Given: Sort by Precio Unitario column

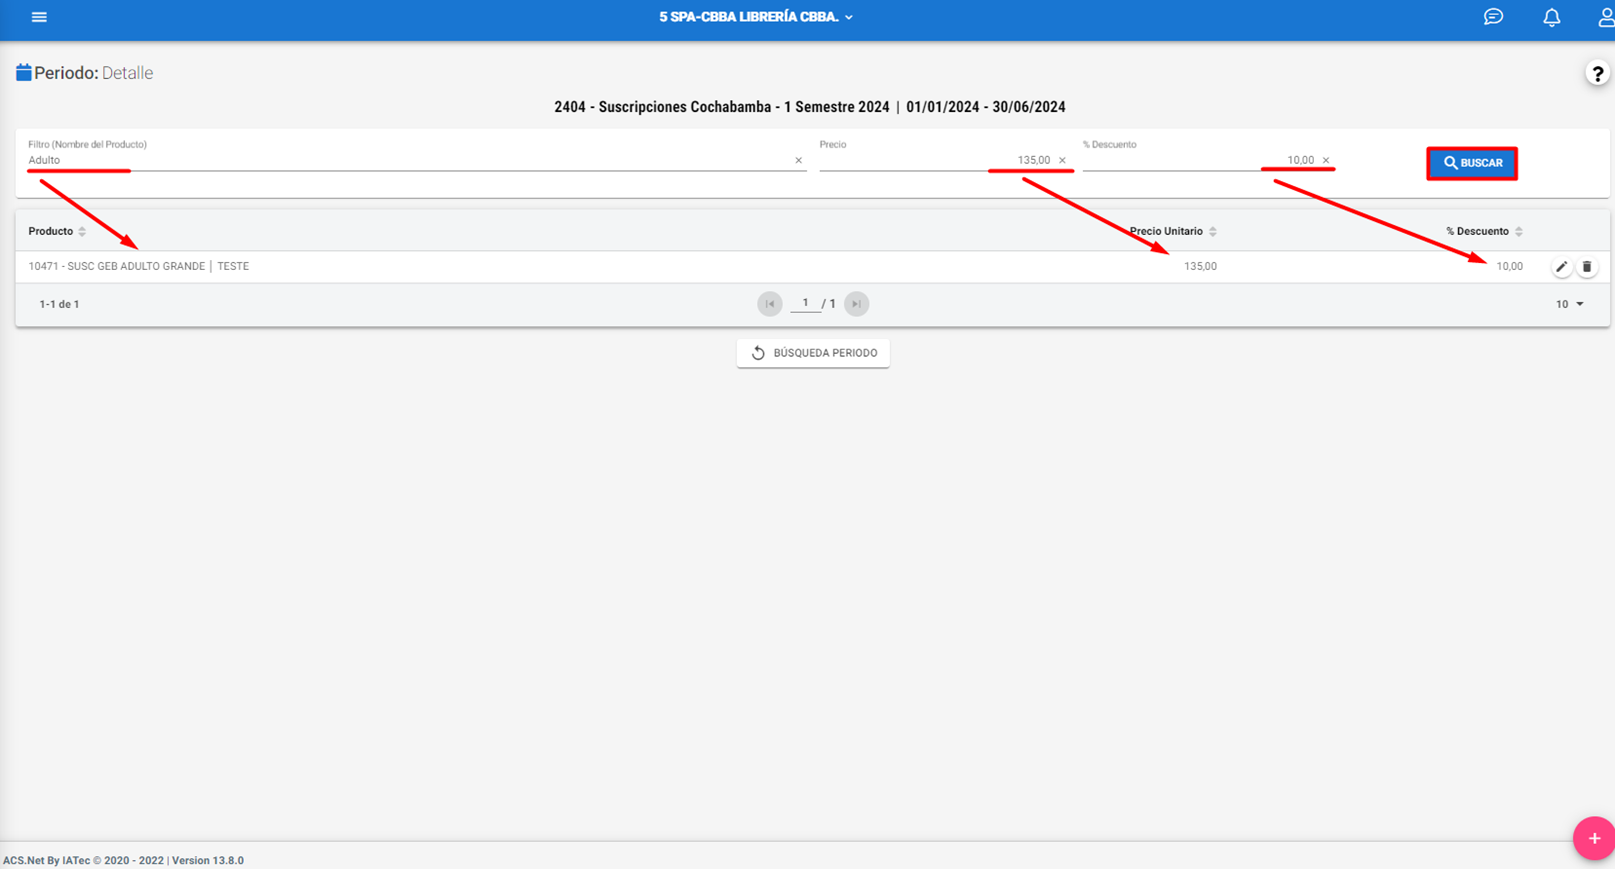Looking at the screenshot, I should click(x=1173, y=231).
